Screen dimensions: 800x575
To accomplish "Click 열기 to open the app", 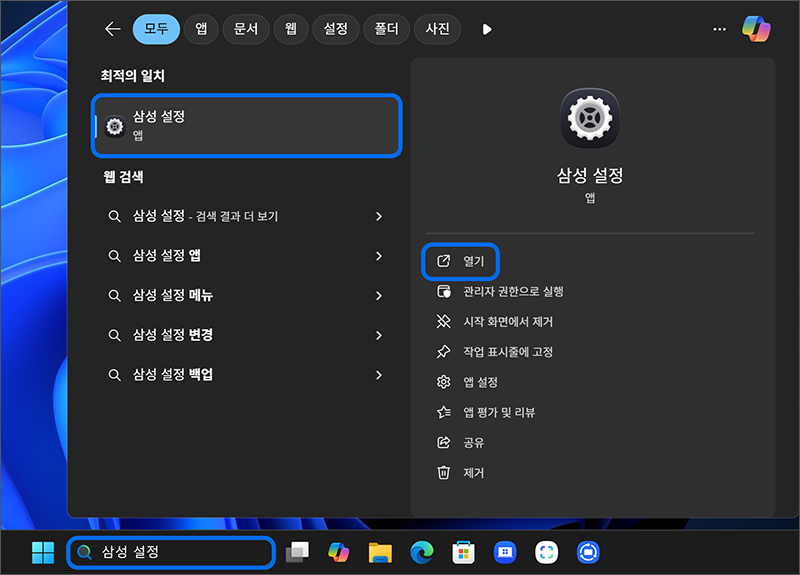I will (x=460, y=261).
